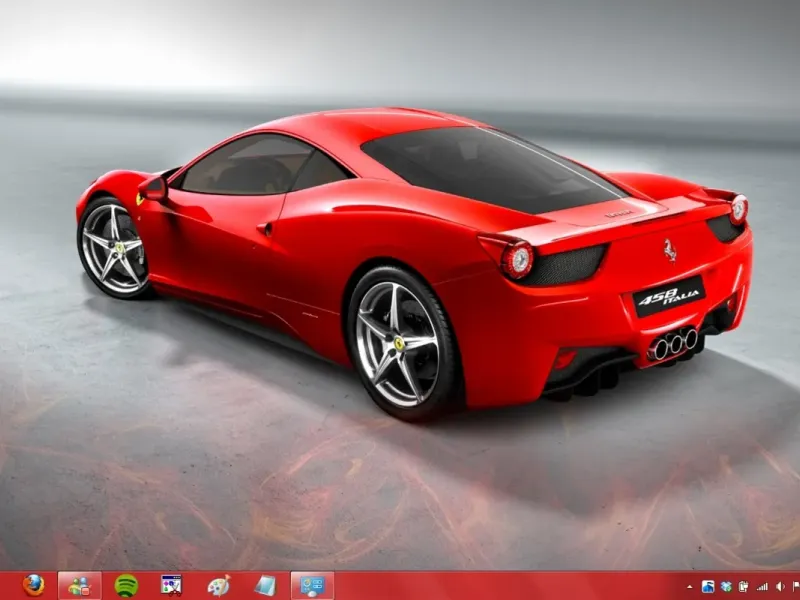Open the Snipping Tool with scissors icon
The width and height of the screenshot is (800, 600).
pos(172,585)
